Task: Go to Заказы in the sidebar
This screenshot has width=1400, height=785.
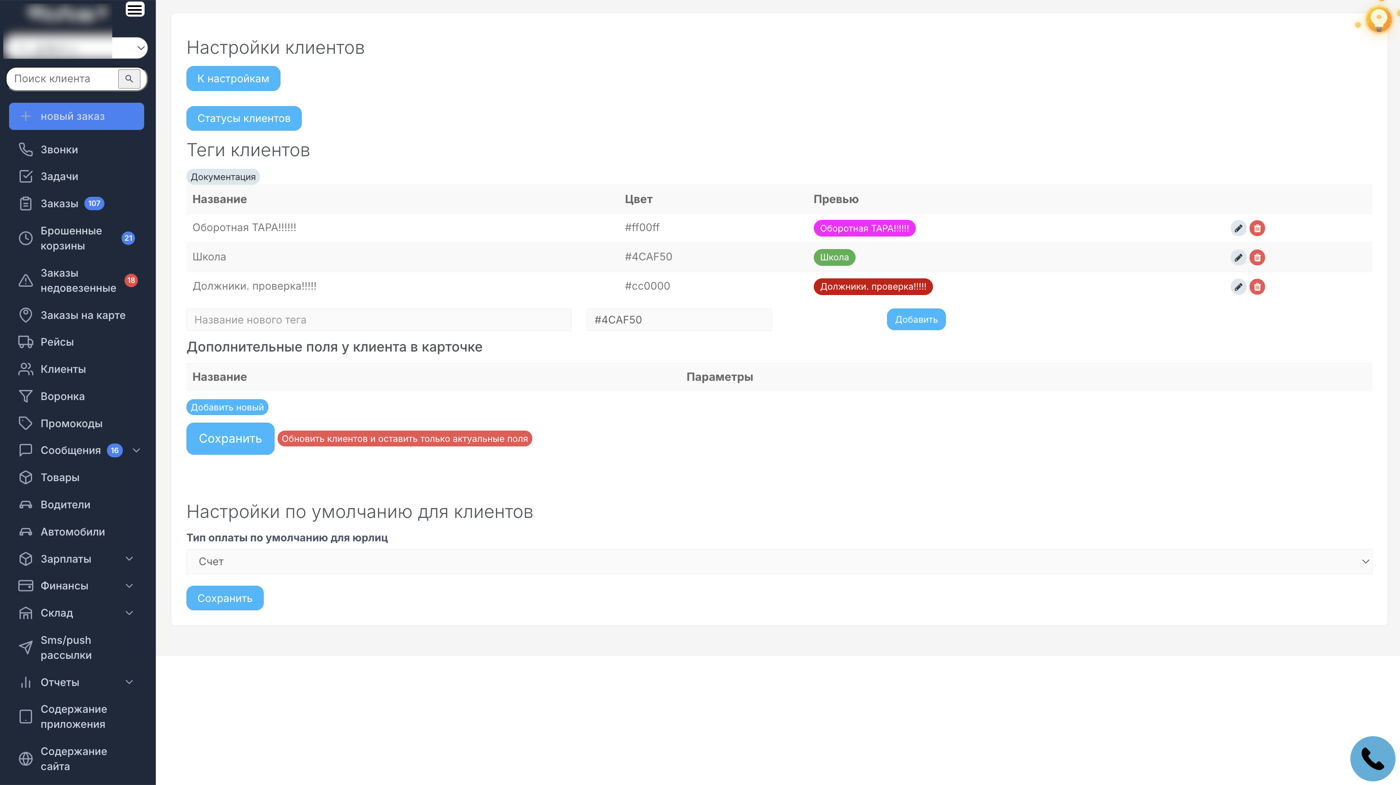Action: (x=59, y=204)
